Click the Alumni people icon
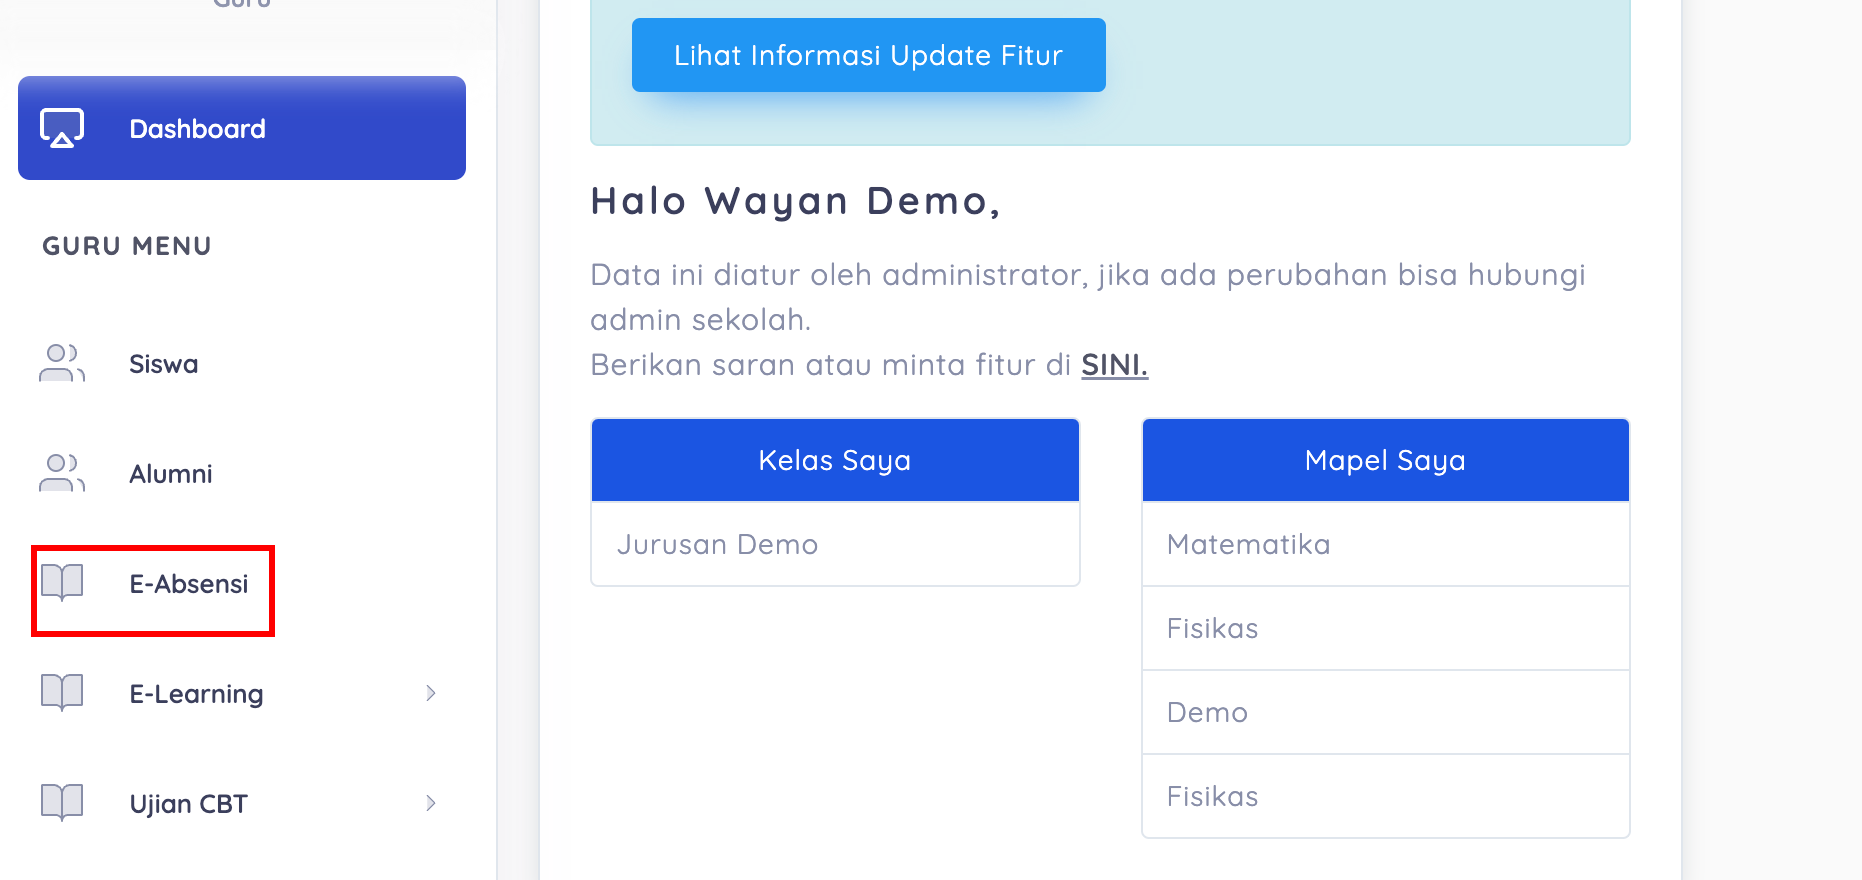The image size is (1862, 880). point(61,473)
